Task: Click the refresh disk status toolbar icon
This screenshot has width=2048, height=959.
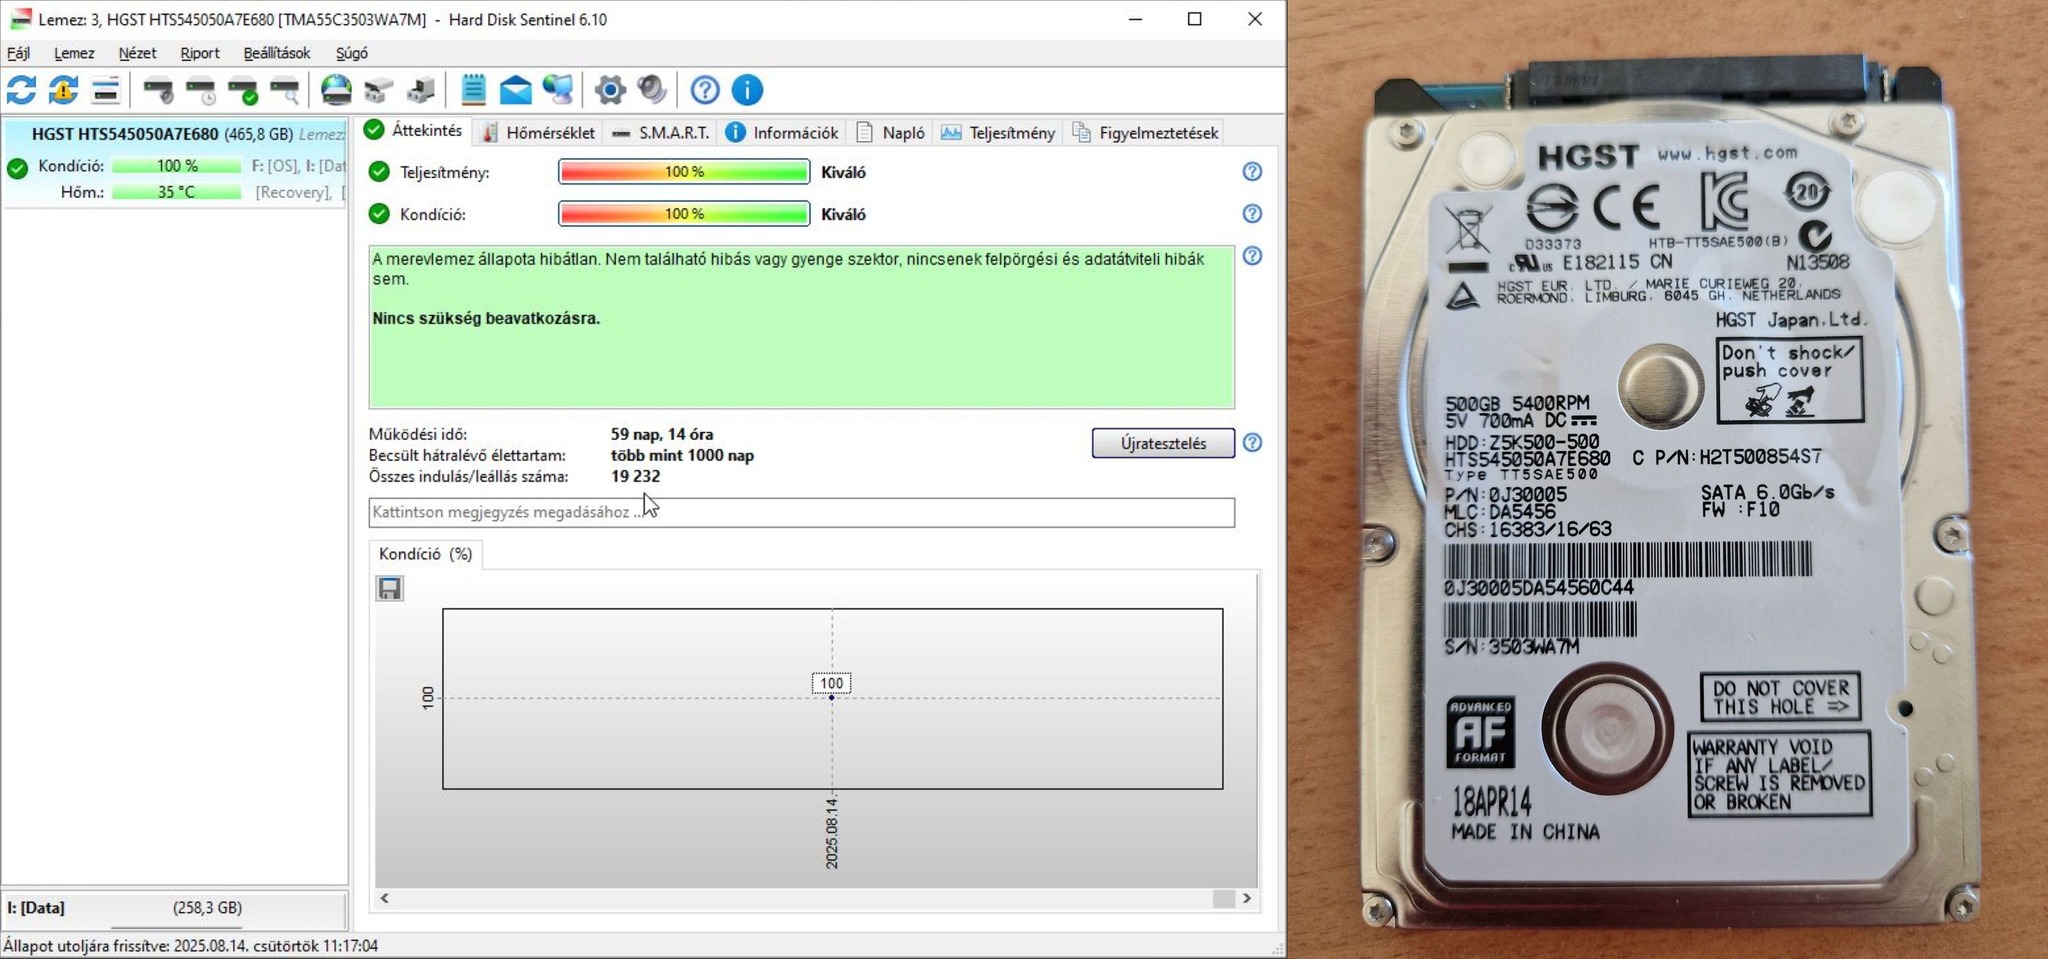Action: click(x=21, y=90)
